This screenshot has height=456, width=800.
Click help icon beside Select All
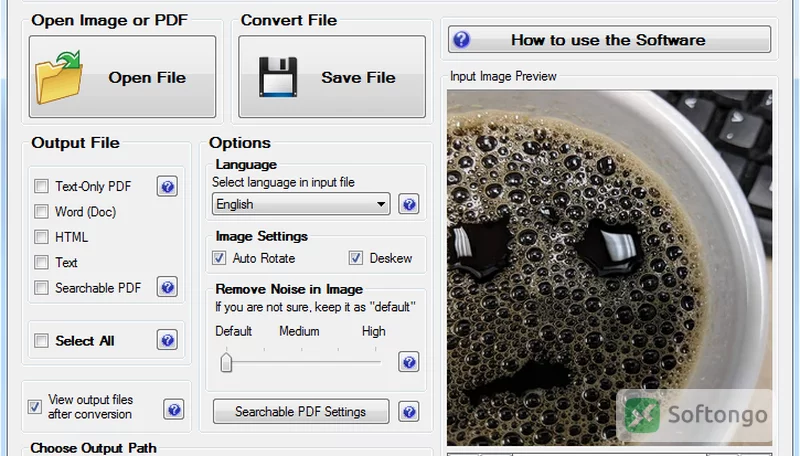[167, 340]
